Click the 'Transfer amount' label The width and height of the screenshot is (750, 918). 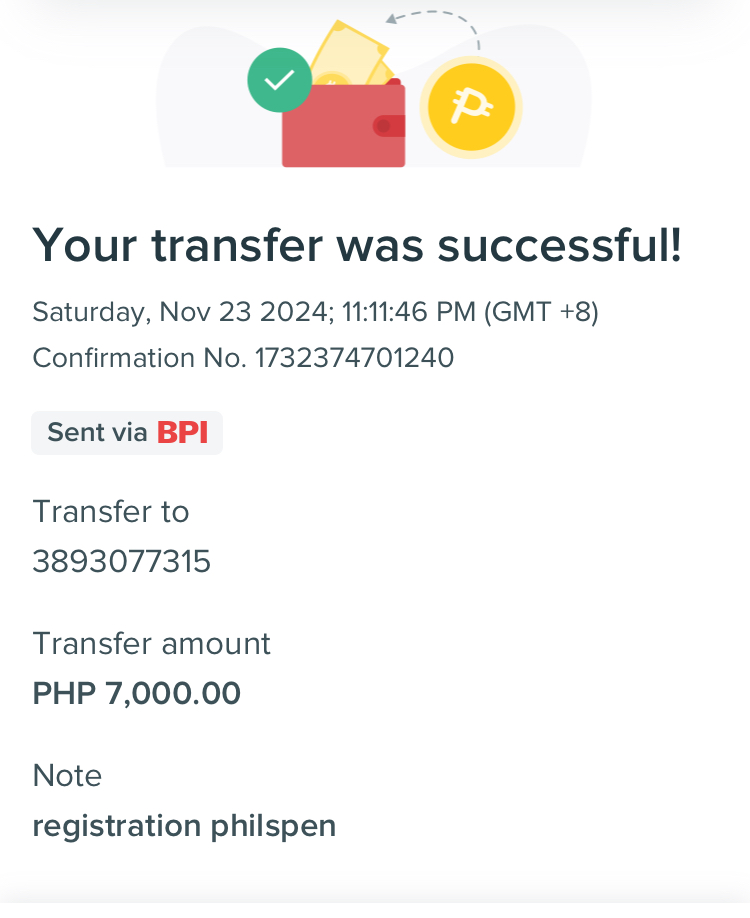click(x=152, y=644)
